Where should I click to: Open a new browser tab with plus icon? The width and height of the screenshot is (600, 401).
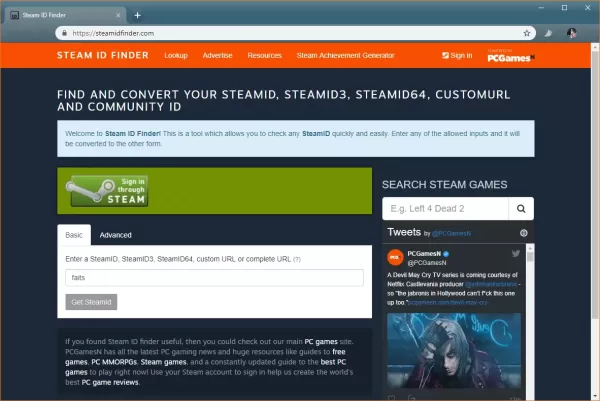137,15
